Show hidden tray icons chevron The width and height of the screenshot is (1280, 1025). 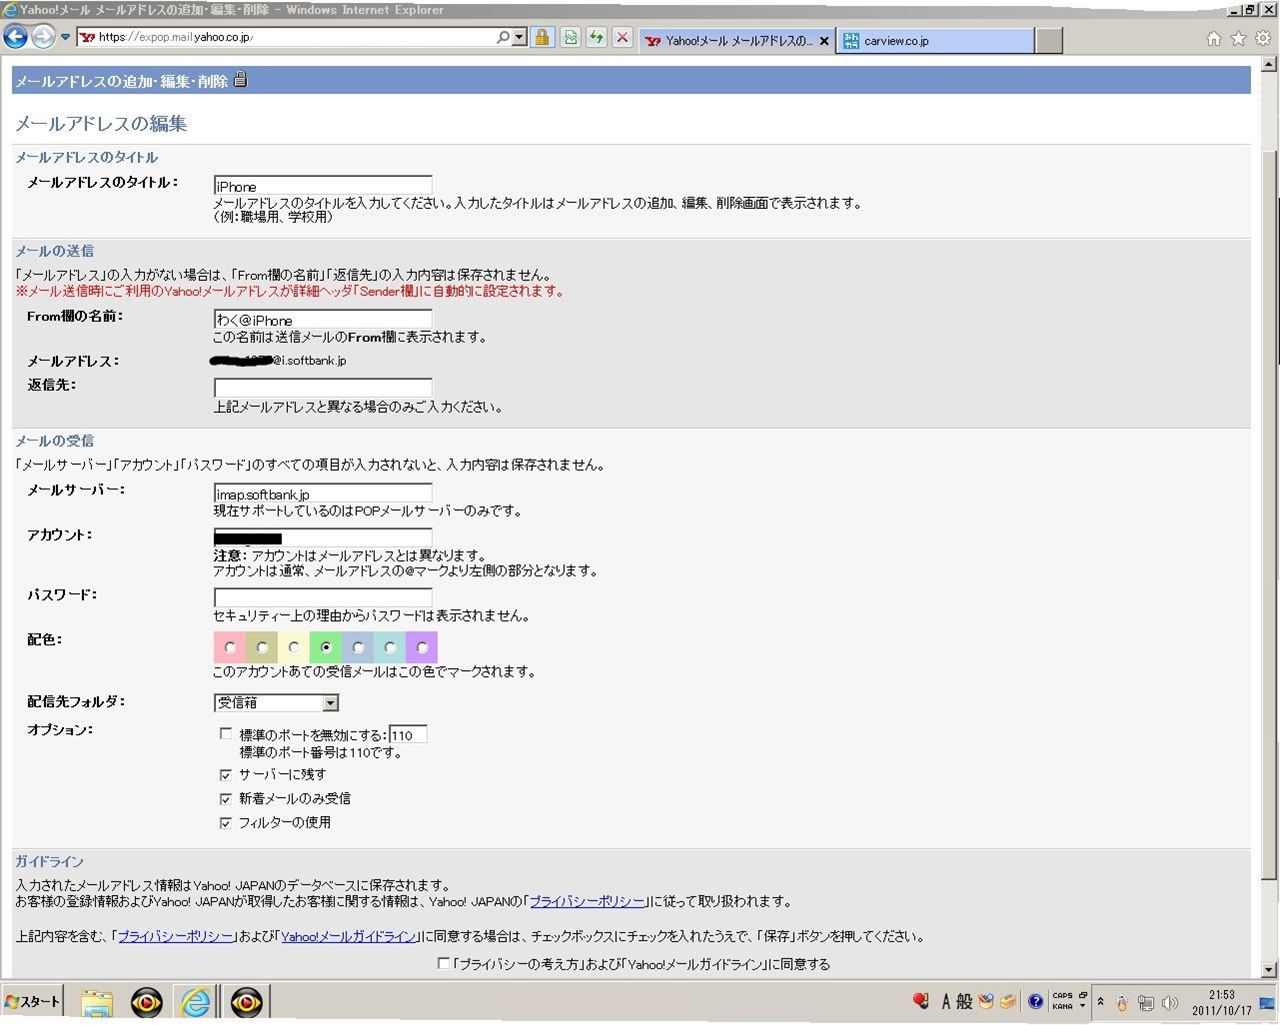[x=1101, y=1001]
